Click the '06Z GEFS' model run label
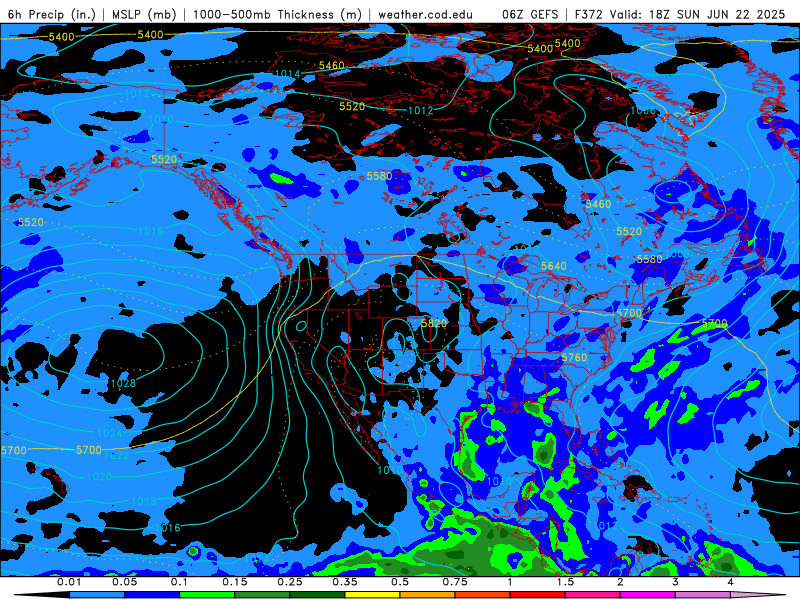800x600 pixels. tap(530, 15)
